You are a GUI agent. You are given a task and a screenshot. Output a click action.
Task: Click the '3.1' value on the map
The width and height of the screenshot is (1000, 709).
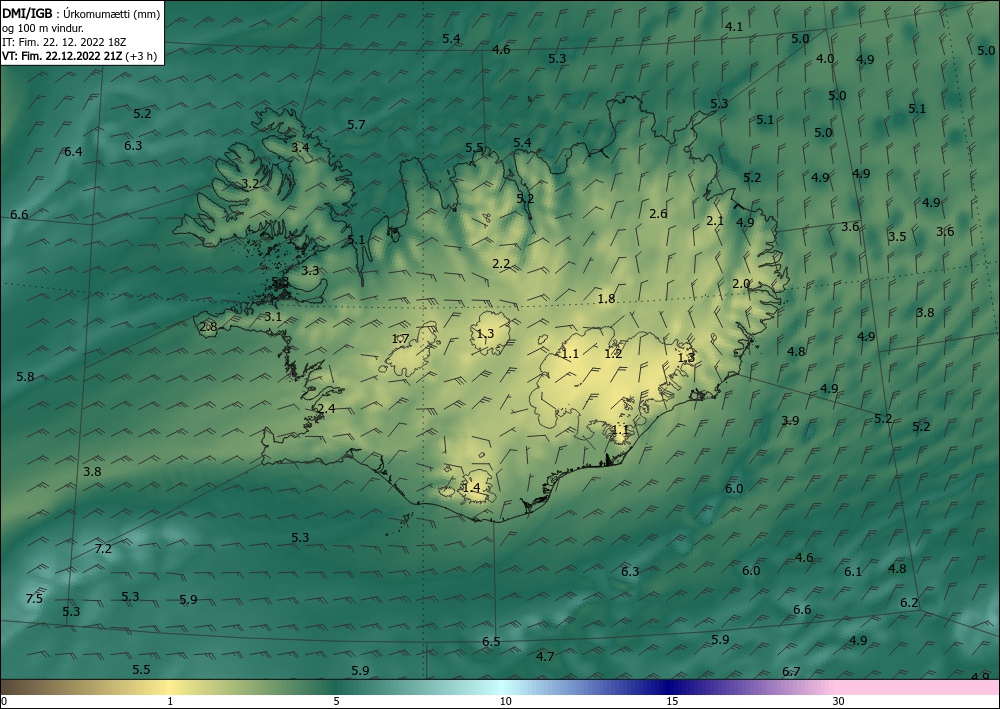click(x=273, y=316)
